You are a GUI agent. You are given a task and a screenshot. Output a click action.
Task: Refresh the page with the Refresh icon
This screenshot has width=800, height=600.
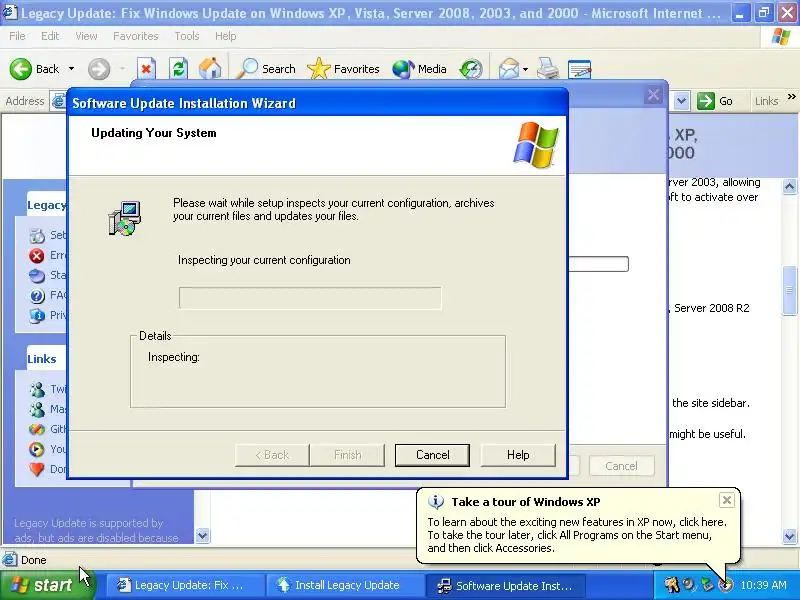click(x=179, y=69)
